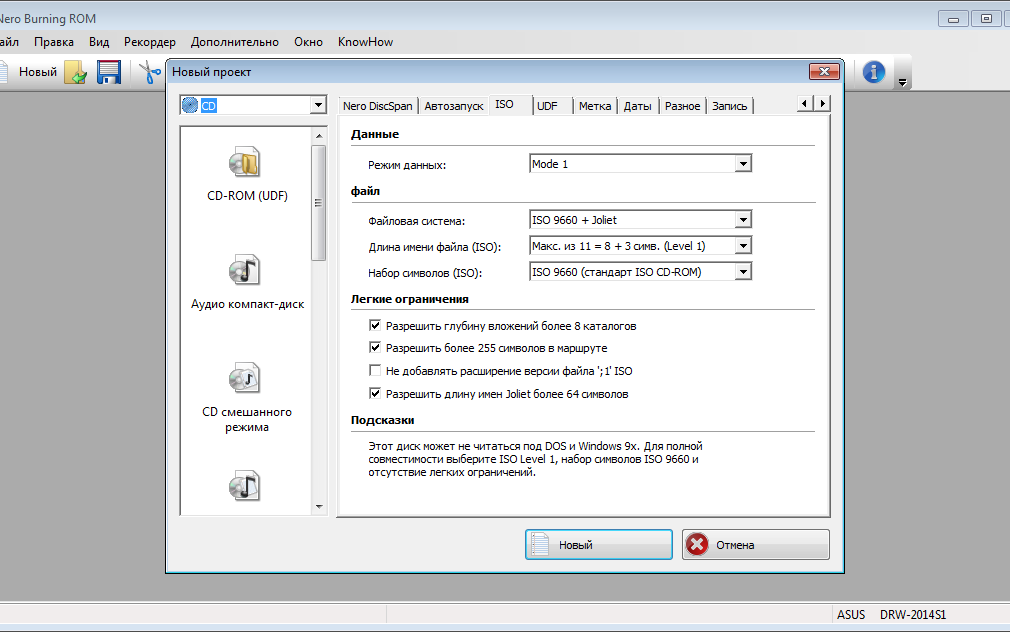The image size is (1010, 632).
Task: Enable directory depth over 8 checkbox
Action: 375,325
